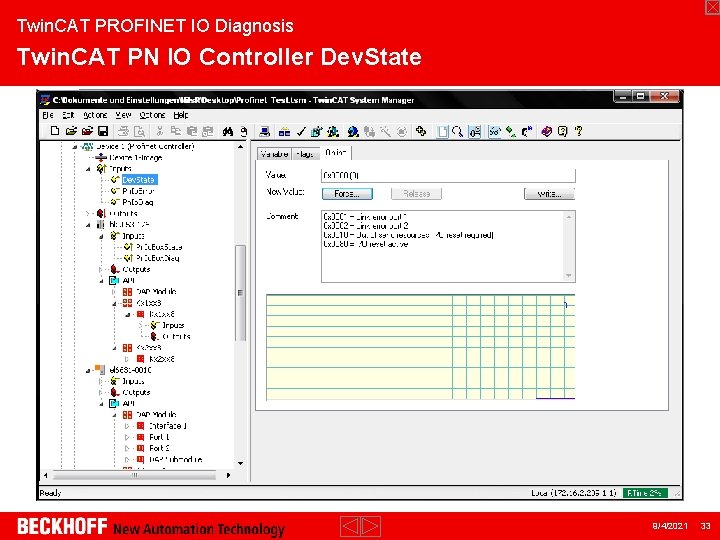Image resolution: width=720 pixels, height=540 pixels.
Task: Select DevState in the tree
Action: coord(139,180)
